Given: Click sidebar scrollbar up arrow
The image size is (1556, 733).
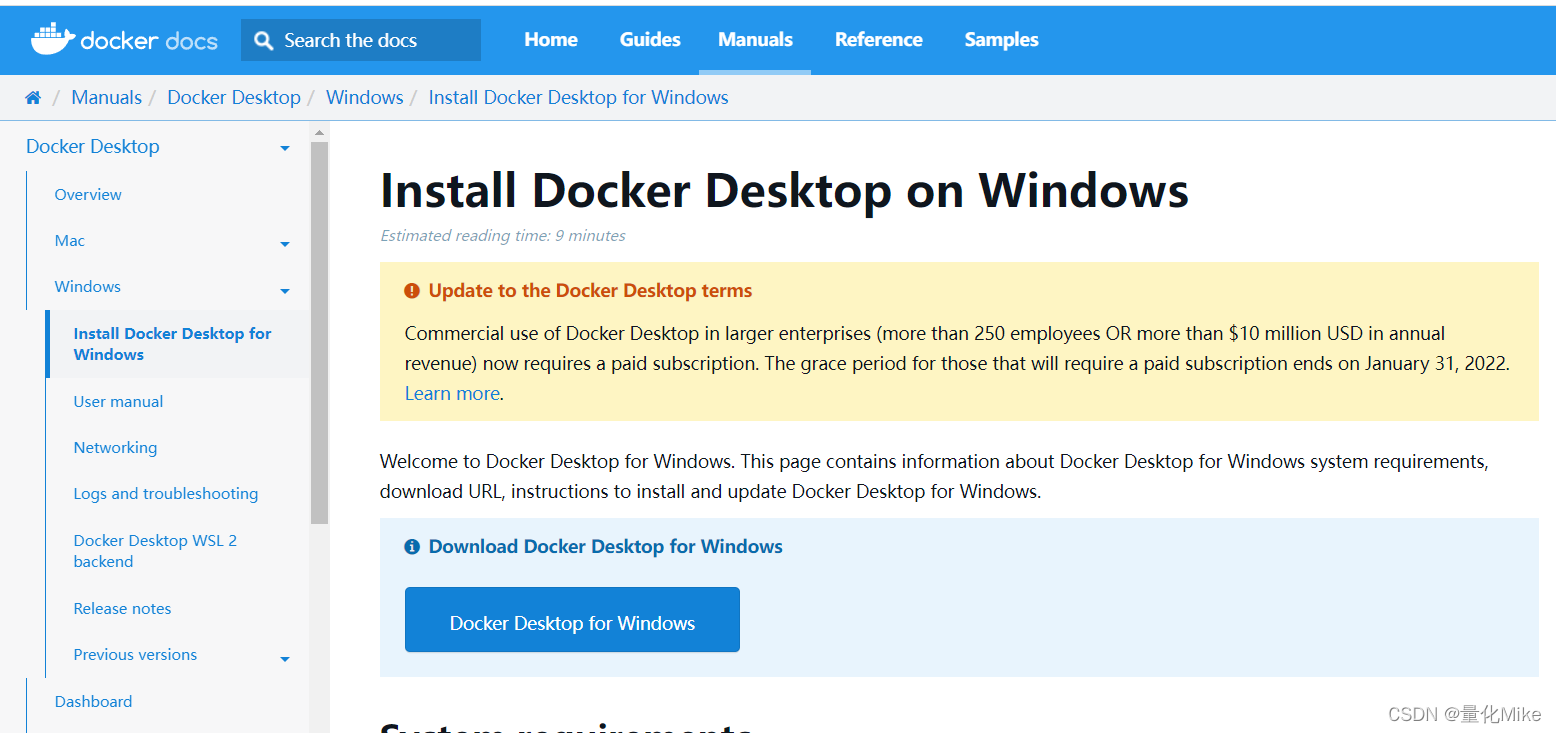Looking at the screenshot, I should 319,132.
